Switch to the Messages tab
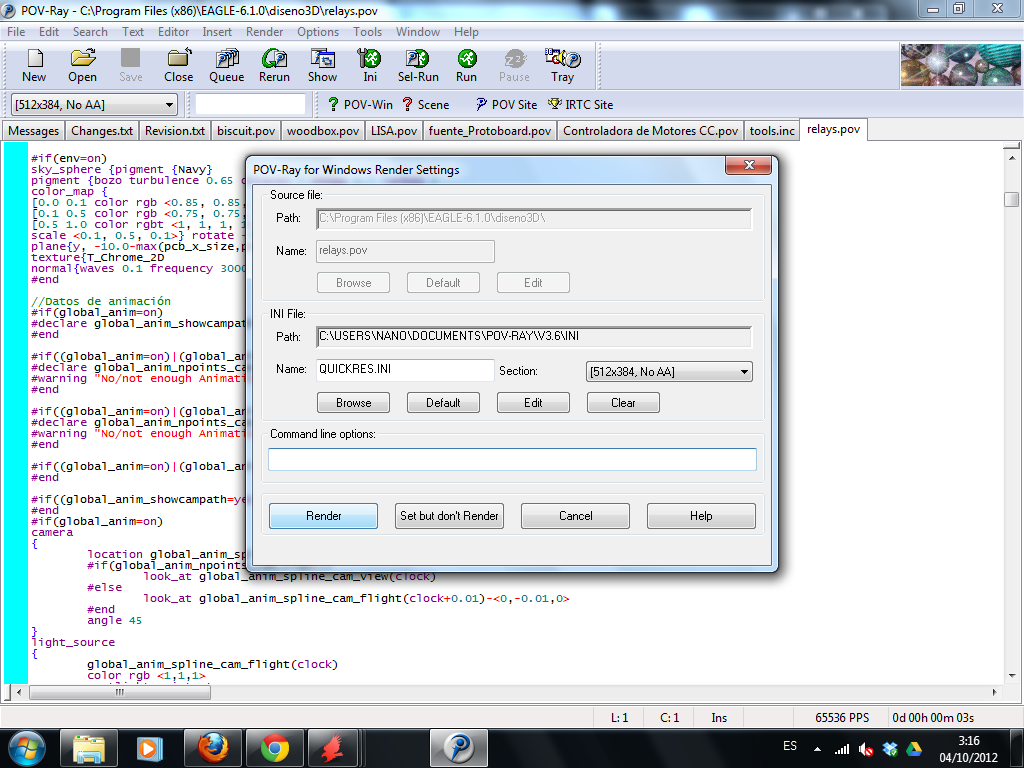The width and height of the screenshot is (1024, 768). [x=33, y=131]
